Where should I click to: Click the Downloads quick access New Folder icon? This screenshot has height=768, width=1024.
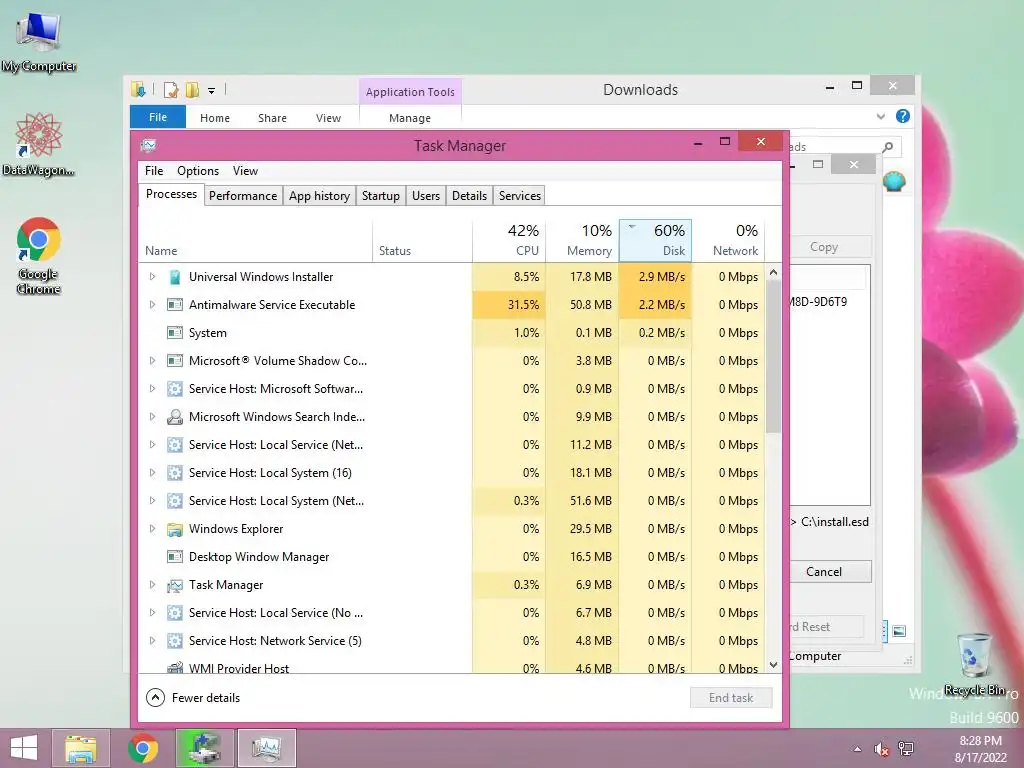point(192,89)
